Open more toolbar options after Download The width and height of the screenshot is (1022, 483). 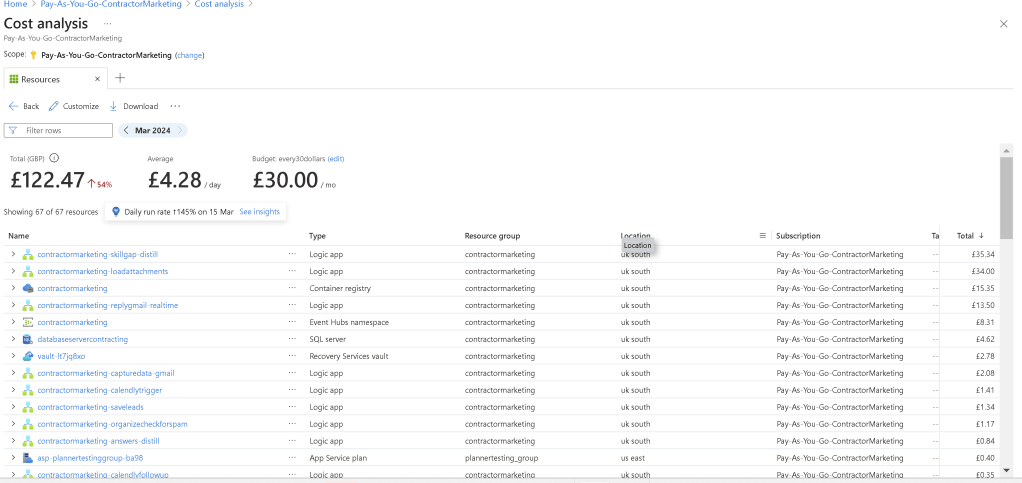(x=175, y=106)
